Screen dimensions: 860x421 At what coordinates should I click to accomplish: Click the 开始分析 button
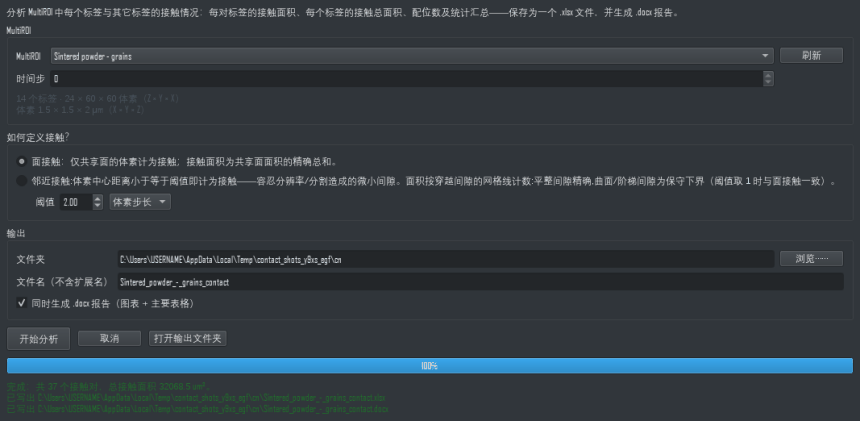(x=38, y=339)
